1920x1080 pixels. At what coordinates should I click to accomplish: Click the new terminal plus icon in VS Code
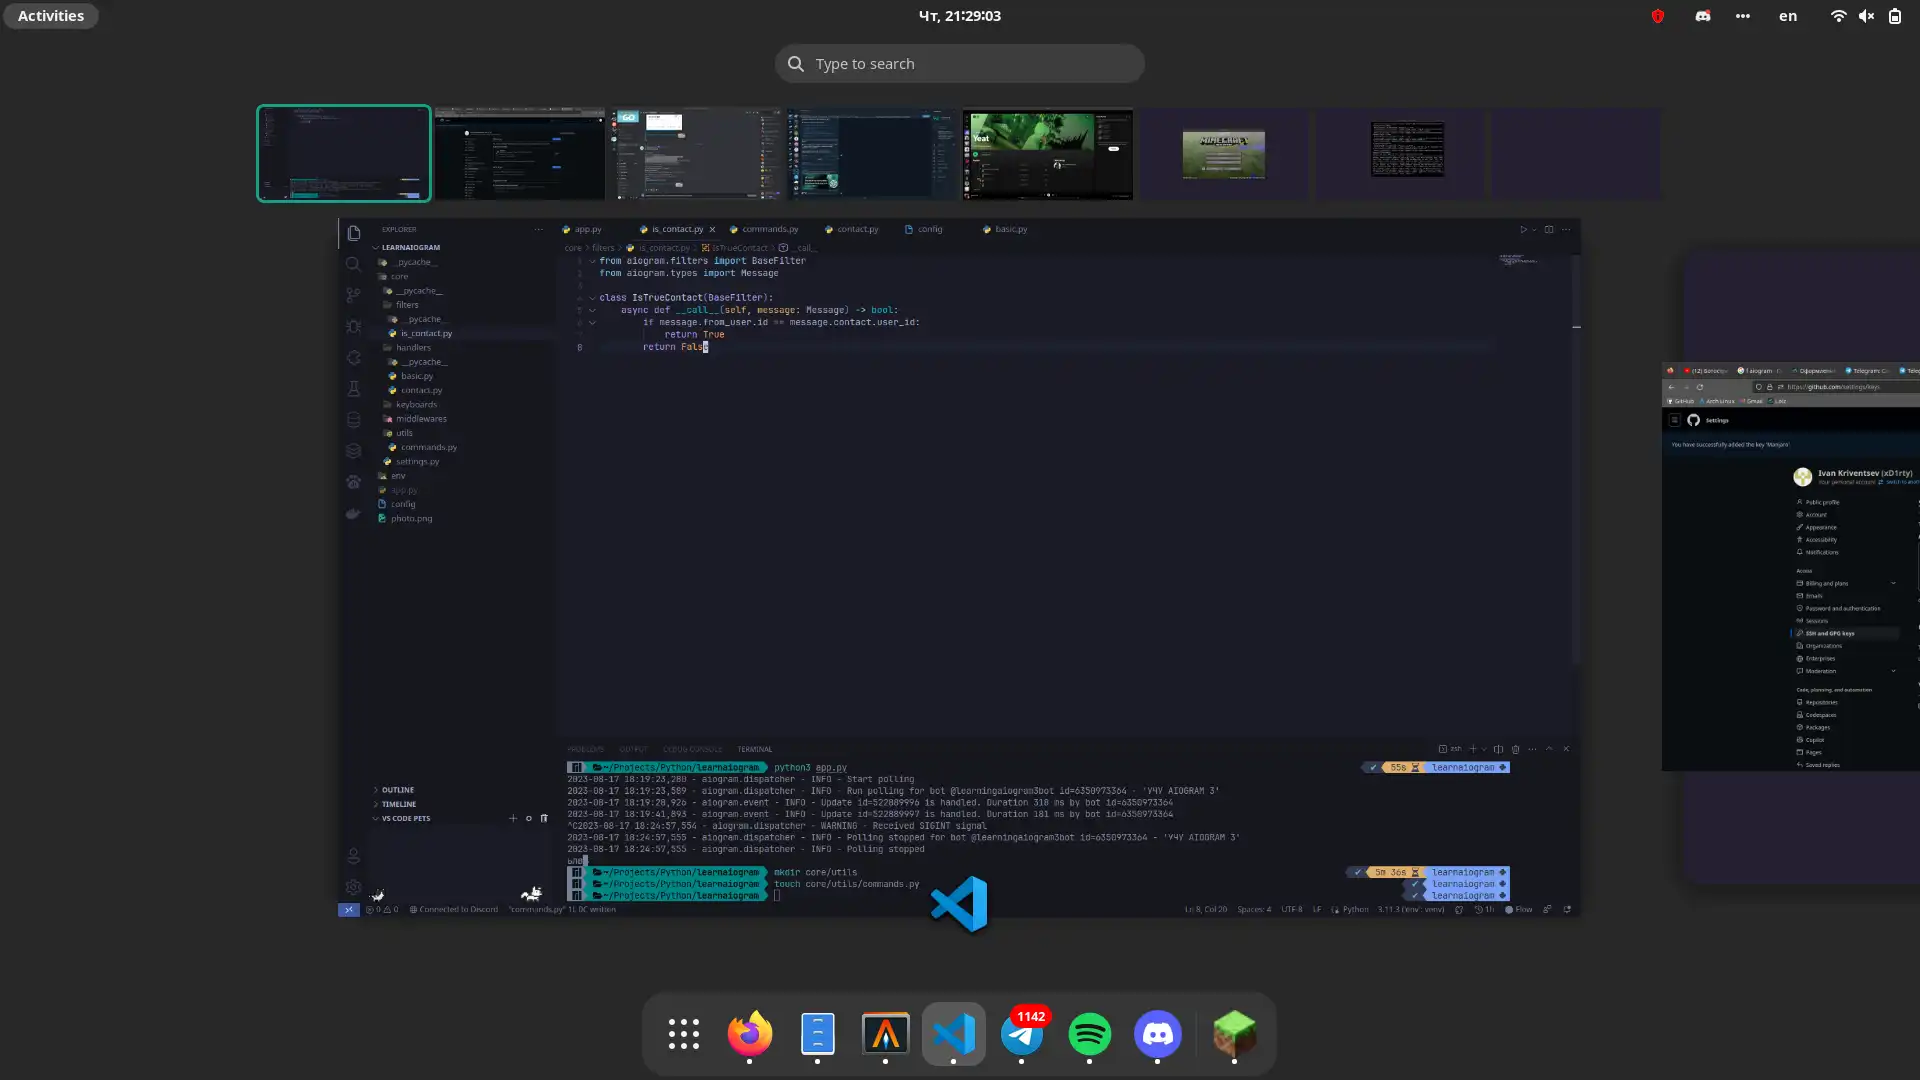pyautogui.click(x=1472, y=749)
